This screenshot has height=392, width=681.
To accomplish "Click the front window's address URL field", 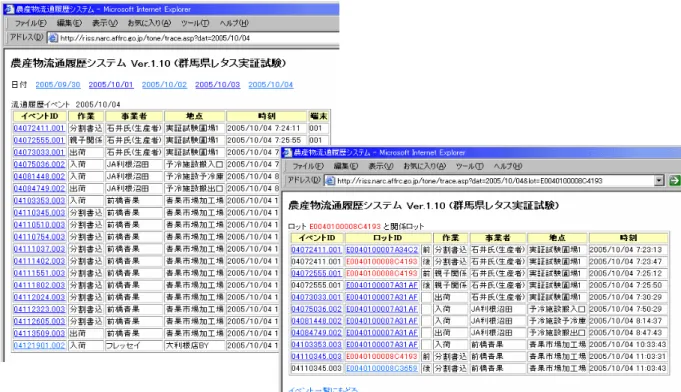I will click(495, 181).
